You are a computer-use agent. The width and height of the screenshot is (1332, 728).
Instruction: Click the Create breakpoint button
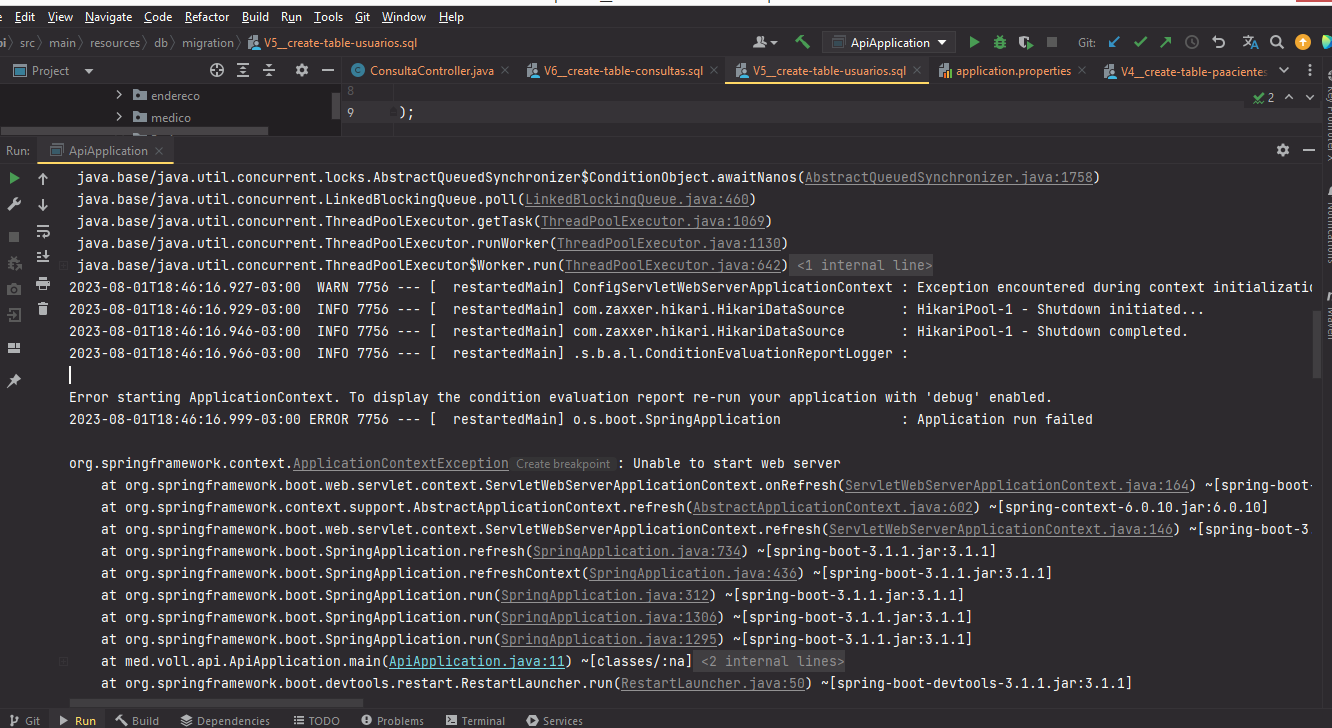563,463
